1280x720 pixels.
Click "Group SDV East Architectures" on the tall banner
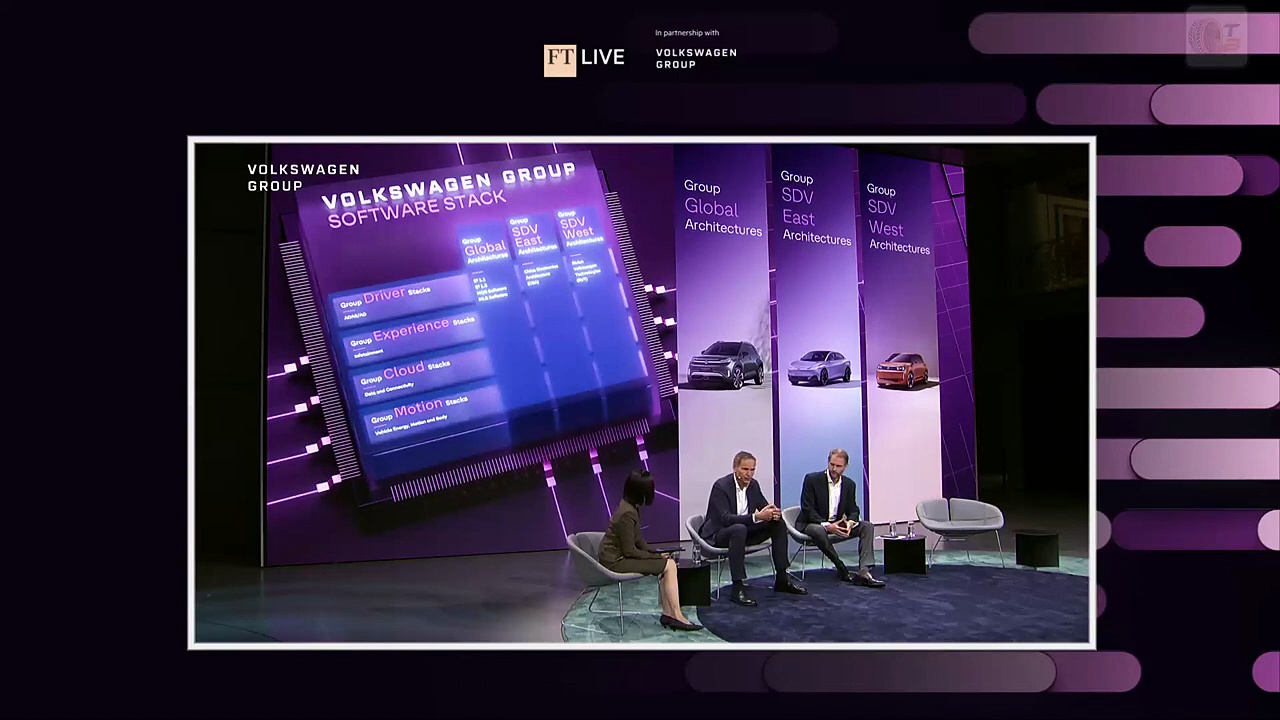click(x=816, y=208)
